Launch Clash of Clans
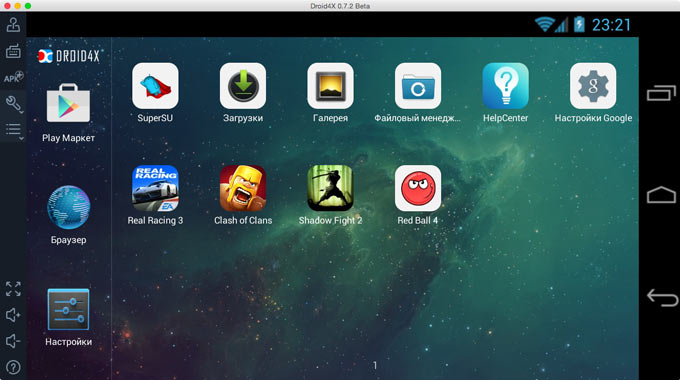Image resolution: width=680 pixels, height=380 pixels. [x=243, y=188]
